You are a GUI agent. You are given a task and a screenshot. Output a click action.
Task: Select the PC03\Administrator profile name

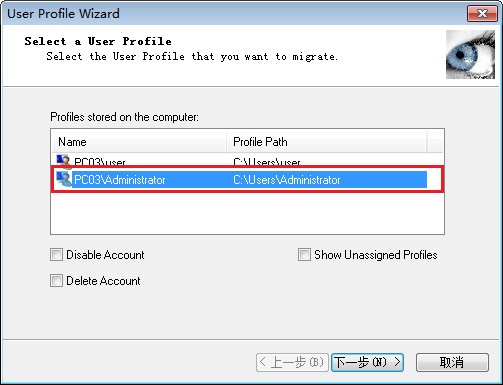[120, 180]
